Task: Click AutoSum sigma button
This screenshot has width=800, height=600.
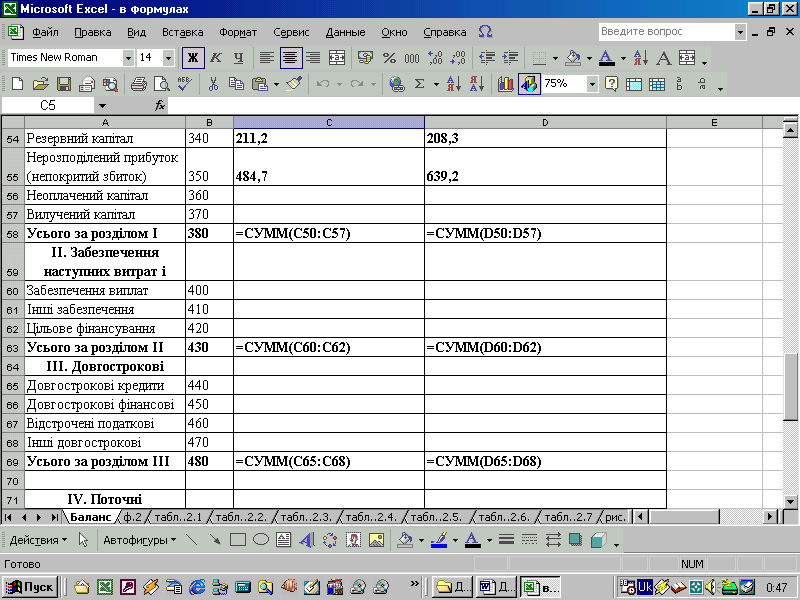Action: pyautogui.click(x=419, y=84)
